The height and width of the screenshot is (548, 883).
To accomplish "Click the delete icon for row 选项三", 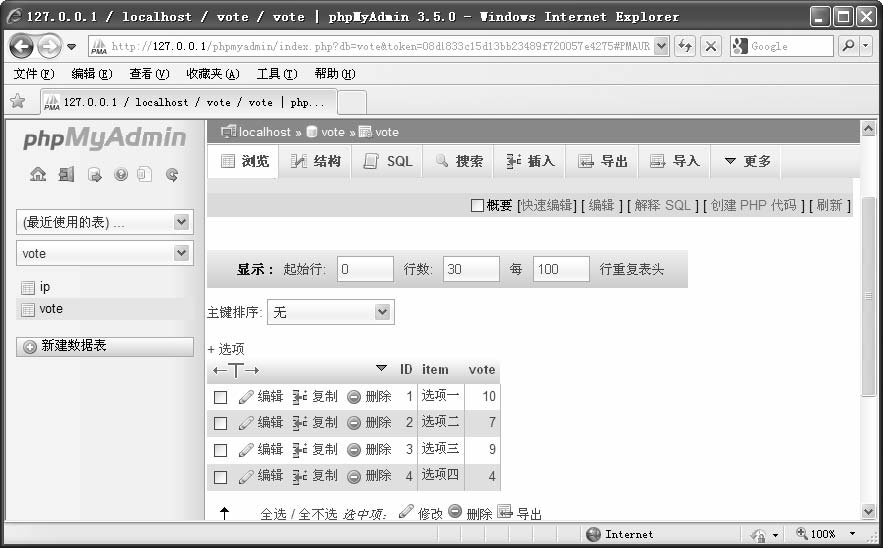I will coord(354,449).
